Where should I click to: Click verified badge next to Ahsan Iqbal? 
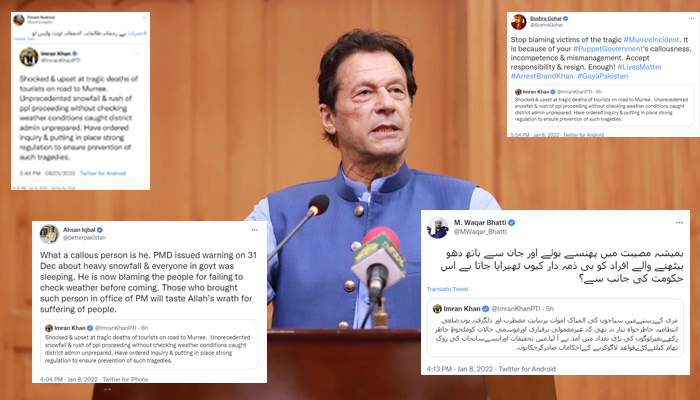point(100,230)
